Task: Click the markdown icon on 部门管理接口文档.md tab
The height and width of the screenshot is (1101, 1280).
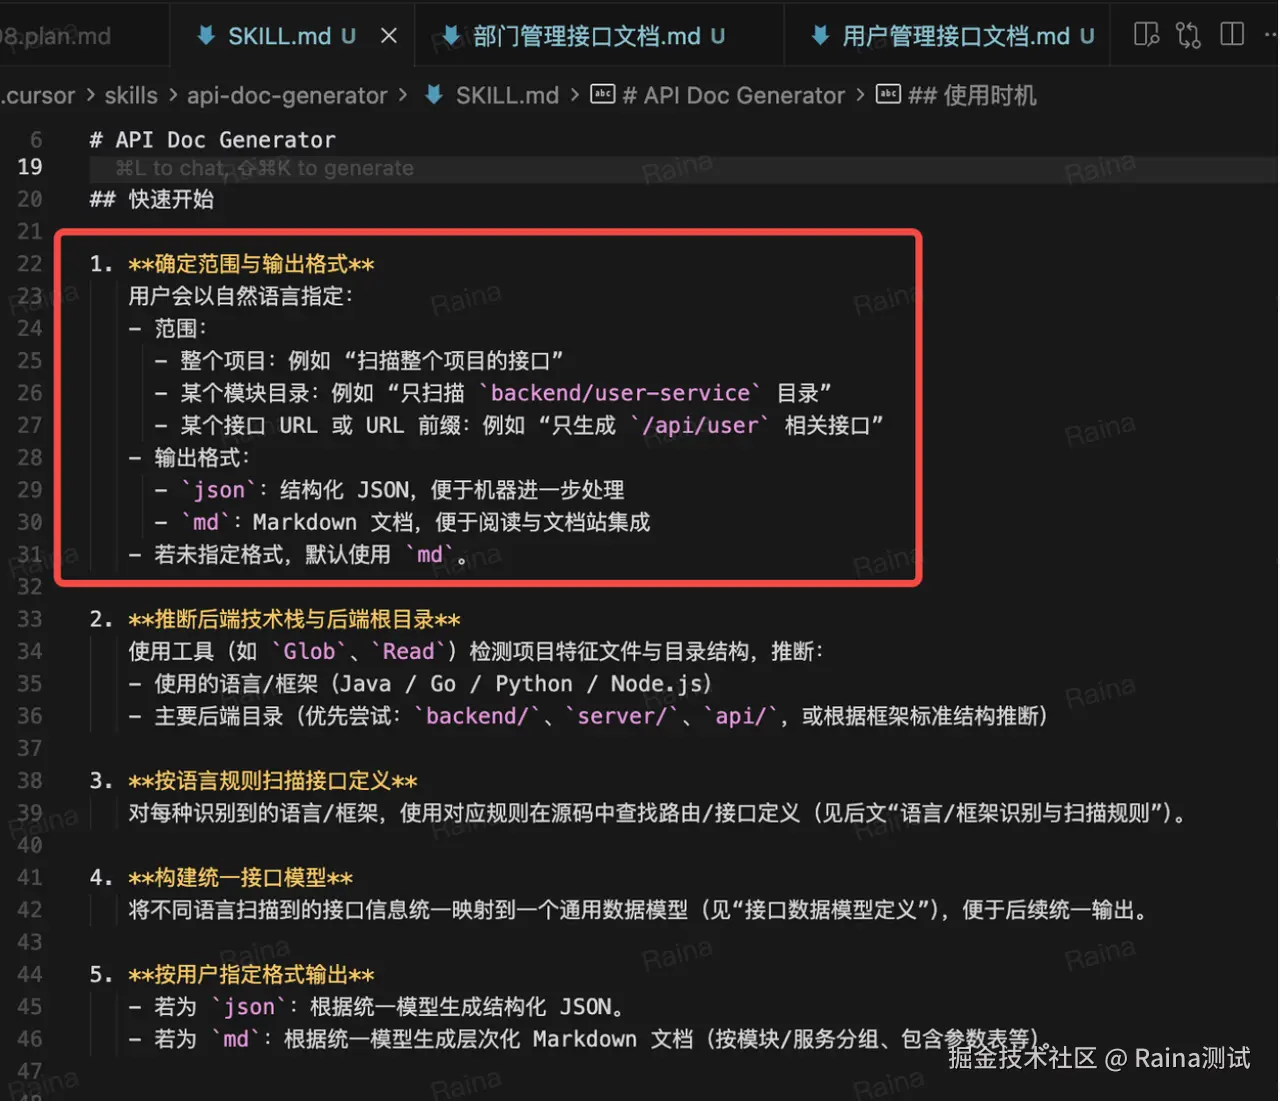Action: [451, 36]
